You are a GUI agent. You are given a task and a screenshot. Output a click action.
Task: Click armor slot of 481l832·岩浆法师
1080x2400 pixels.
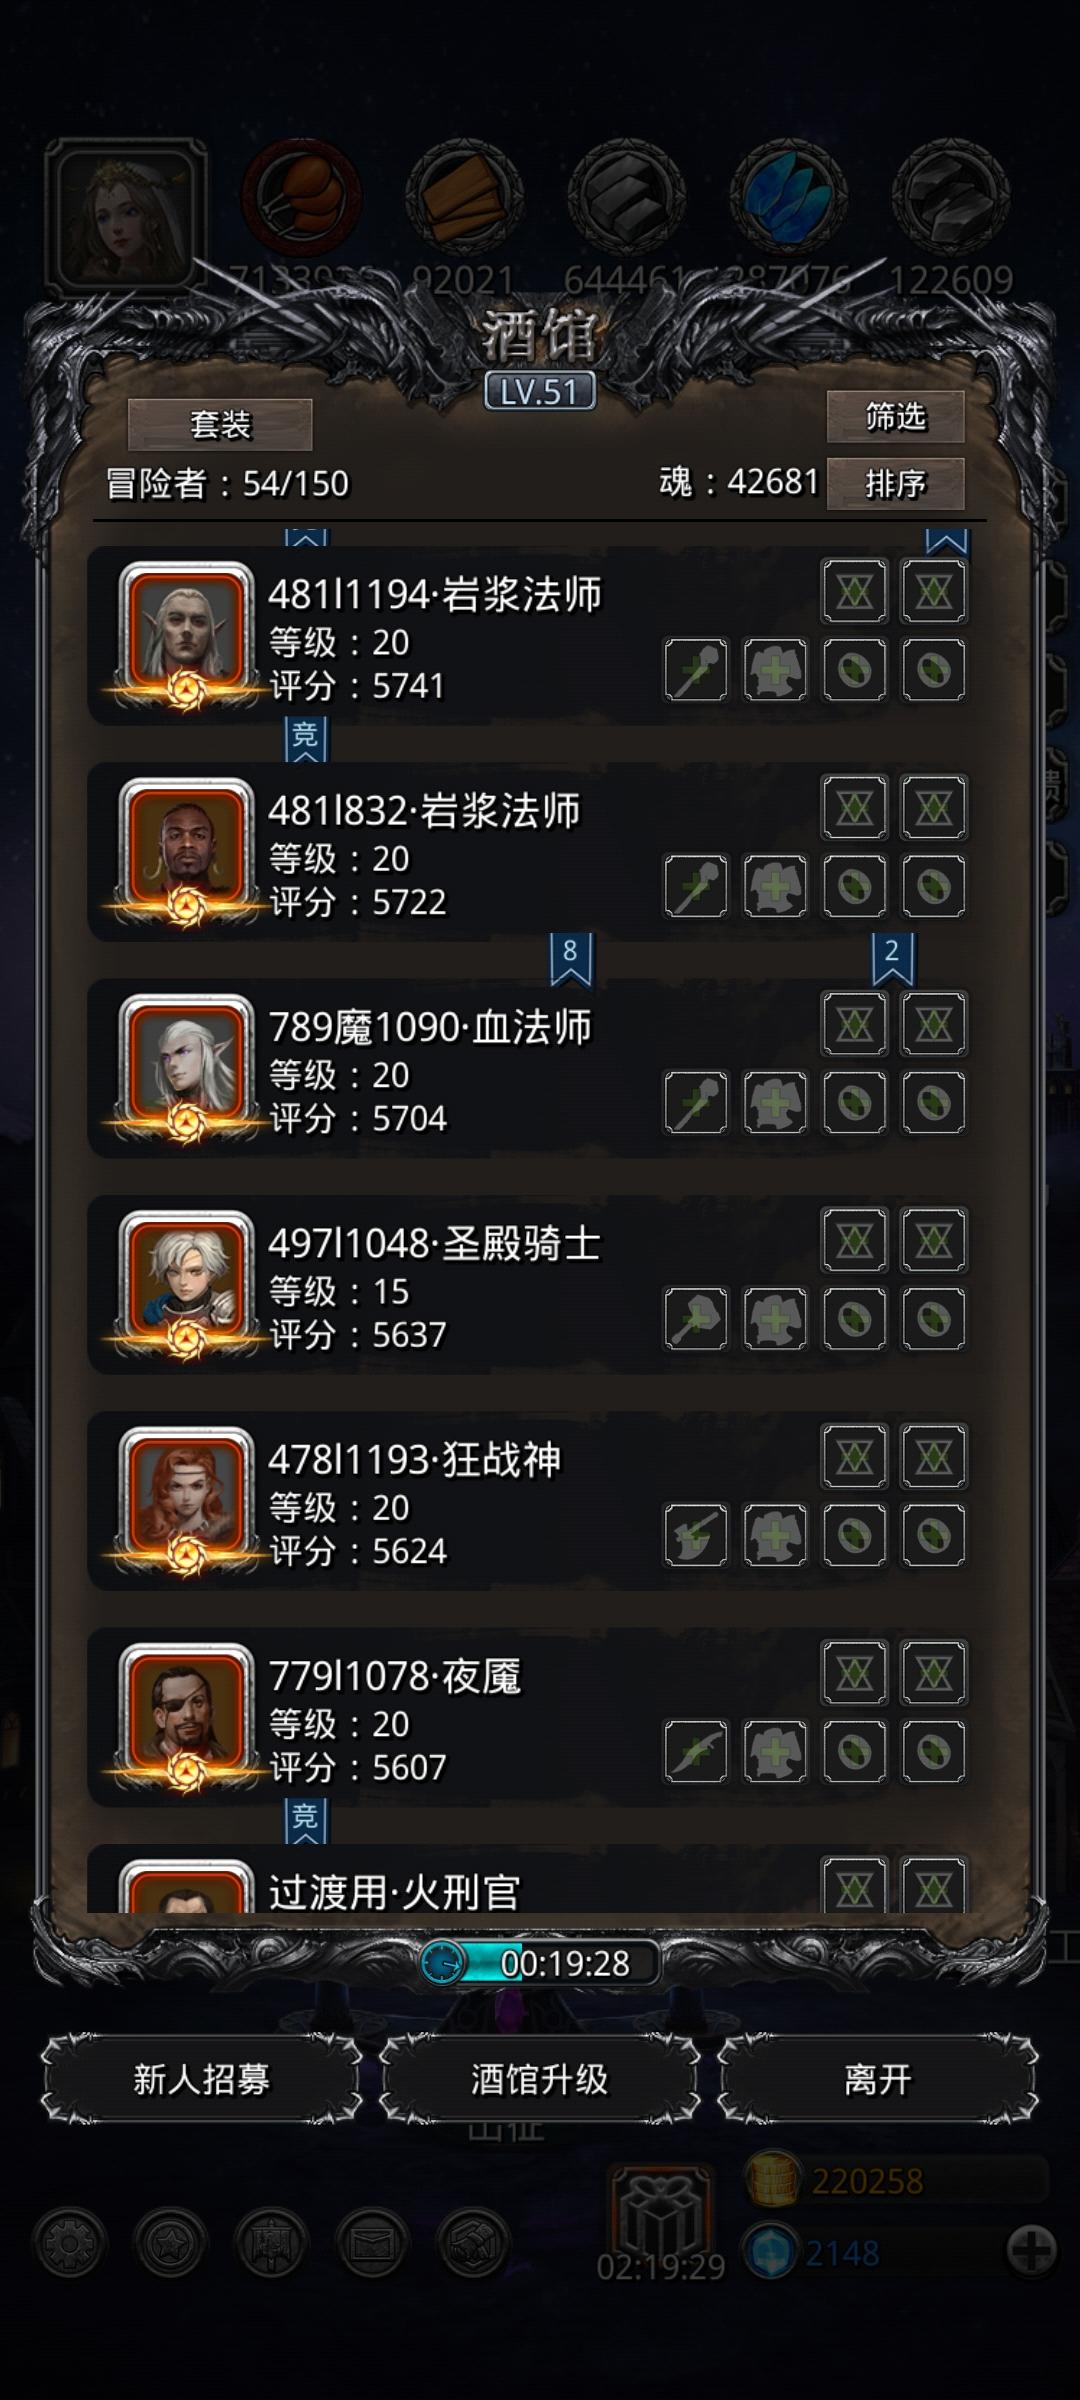[775, 886]
